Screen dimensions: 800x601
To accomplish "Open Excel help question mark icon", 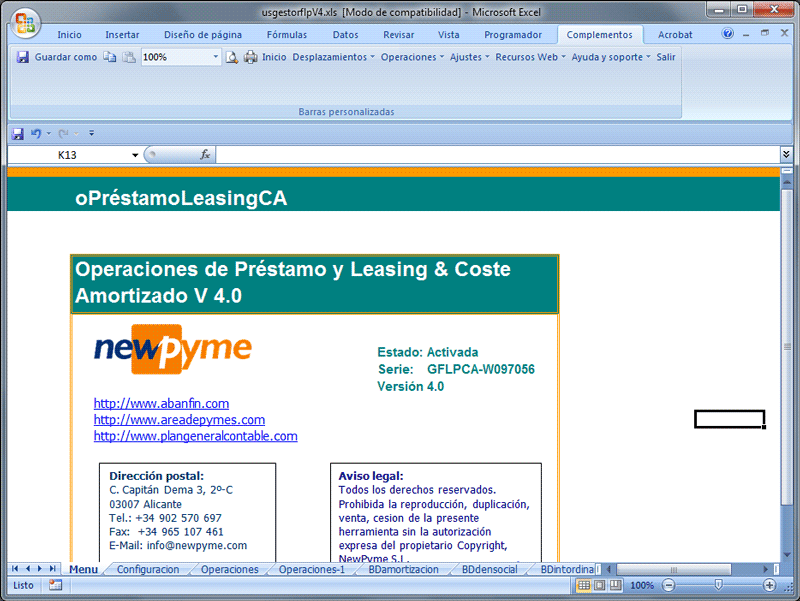I will point(728,34).
